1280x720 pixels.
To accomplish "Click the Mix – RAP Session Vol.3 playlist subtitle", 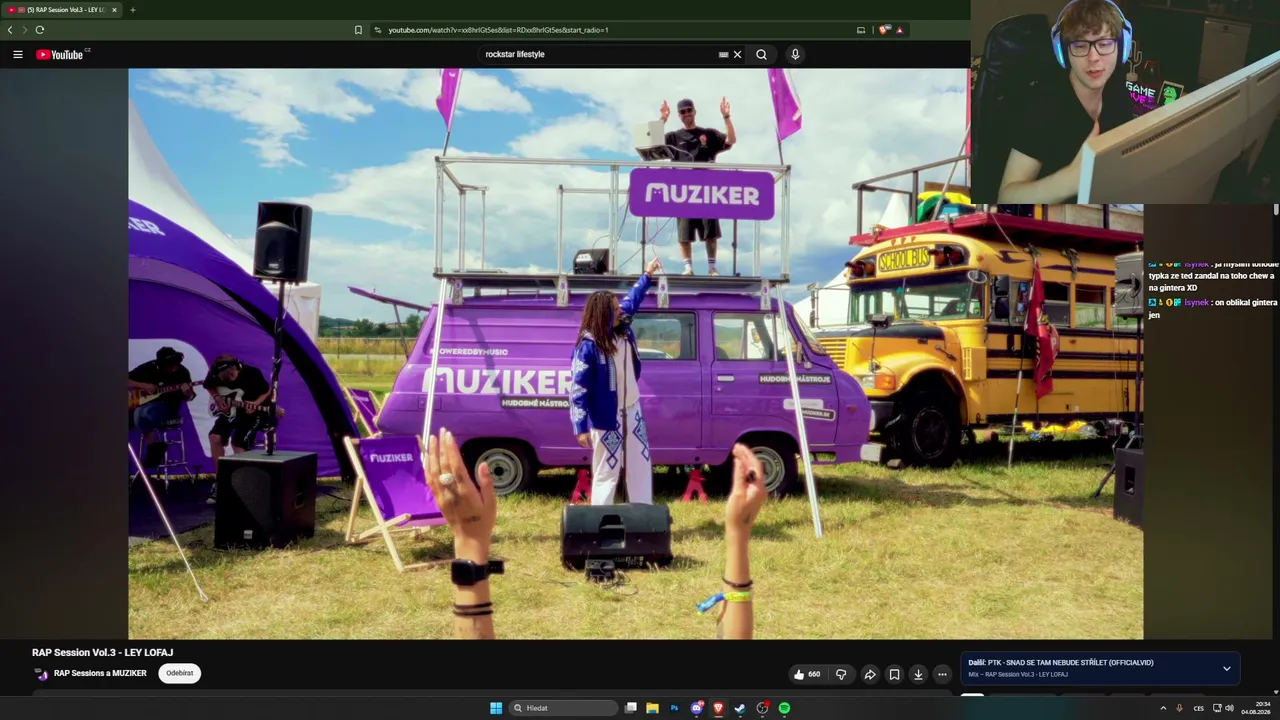I will point(1018,675).
